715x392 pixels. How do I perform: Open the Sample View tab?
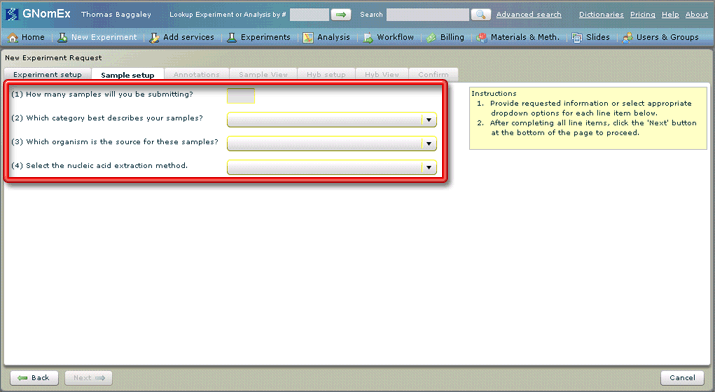click(263, 74)
